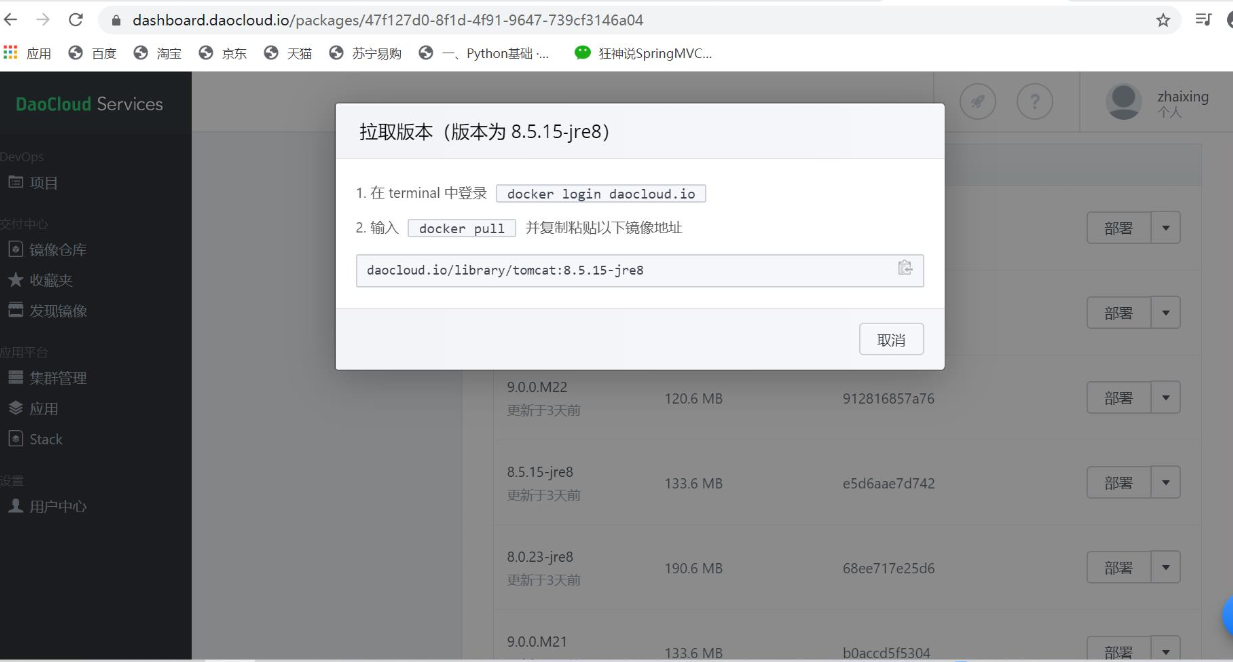Click the help question mark icon
1233x662 pixels.
point(1035,101)
